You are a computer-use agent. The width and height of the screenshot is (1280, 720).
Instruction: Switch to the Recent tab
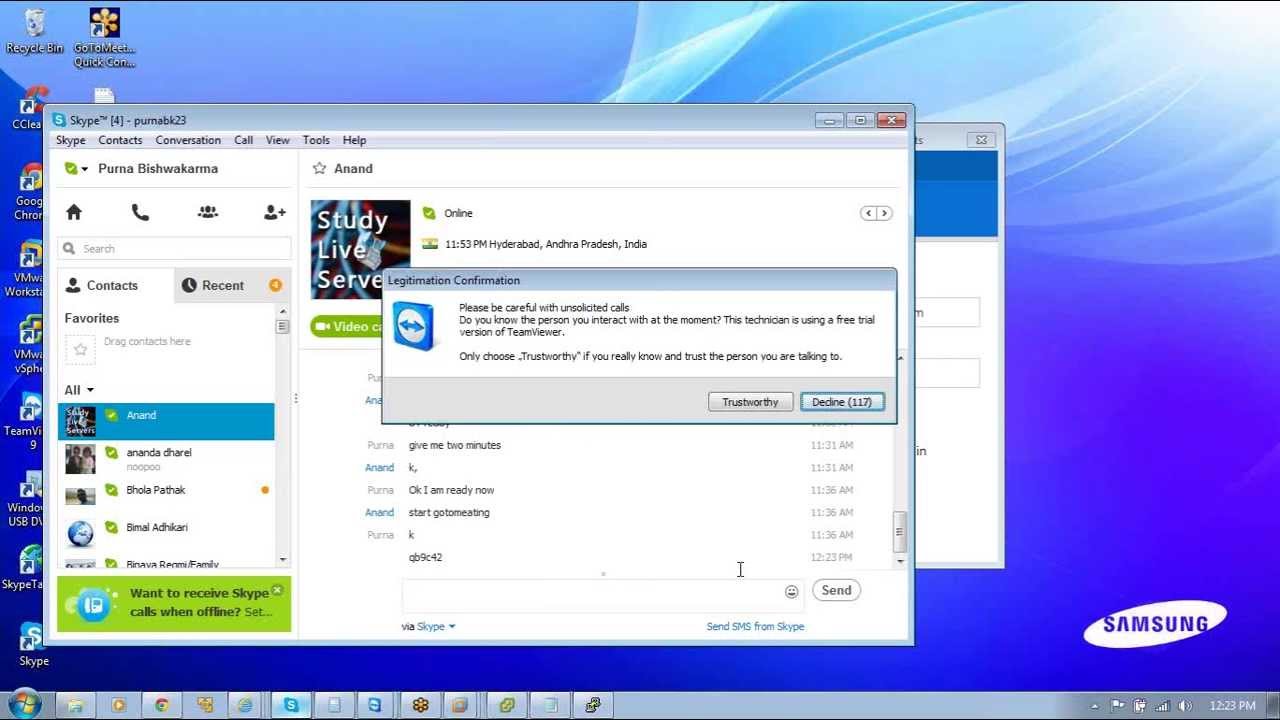pos(232,285)
